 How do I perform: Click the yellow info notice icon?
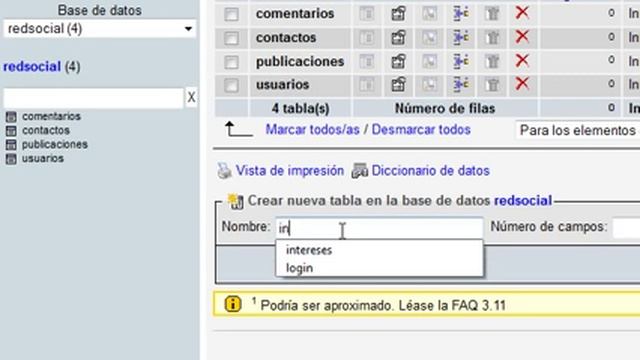[x=233, y=304]
